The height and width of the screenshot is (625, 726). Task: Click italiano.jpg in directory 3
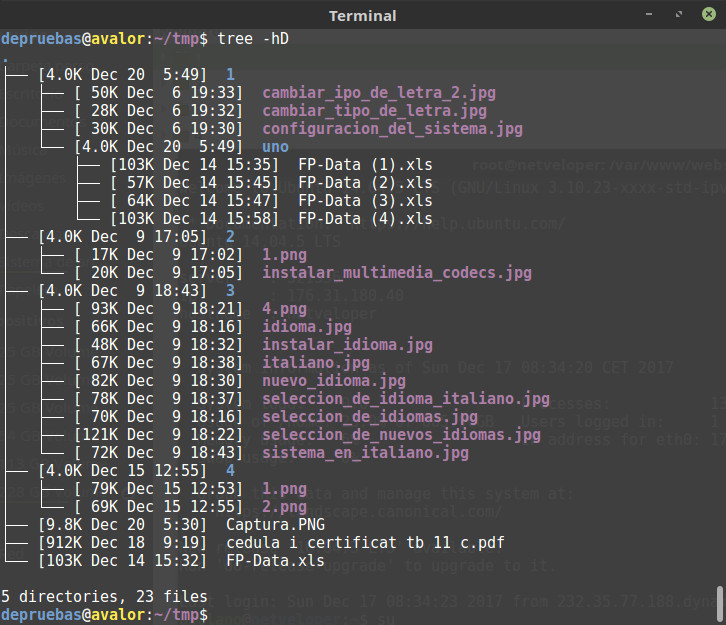pos(316,363)
